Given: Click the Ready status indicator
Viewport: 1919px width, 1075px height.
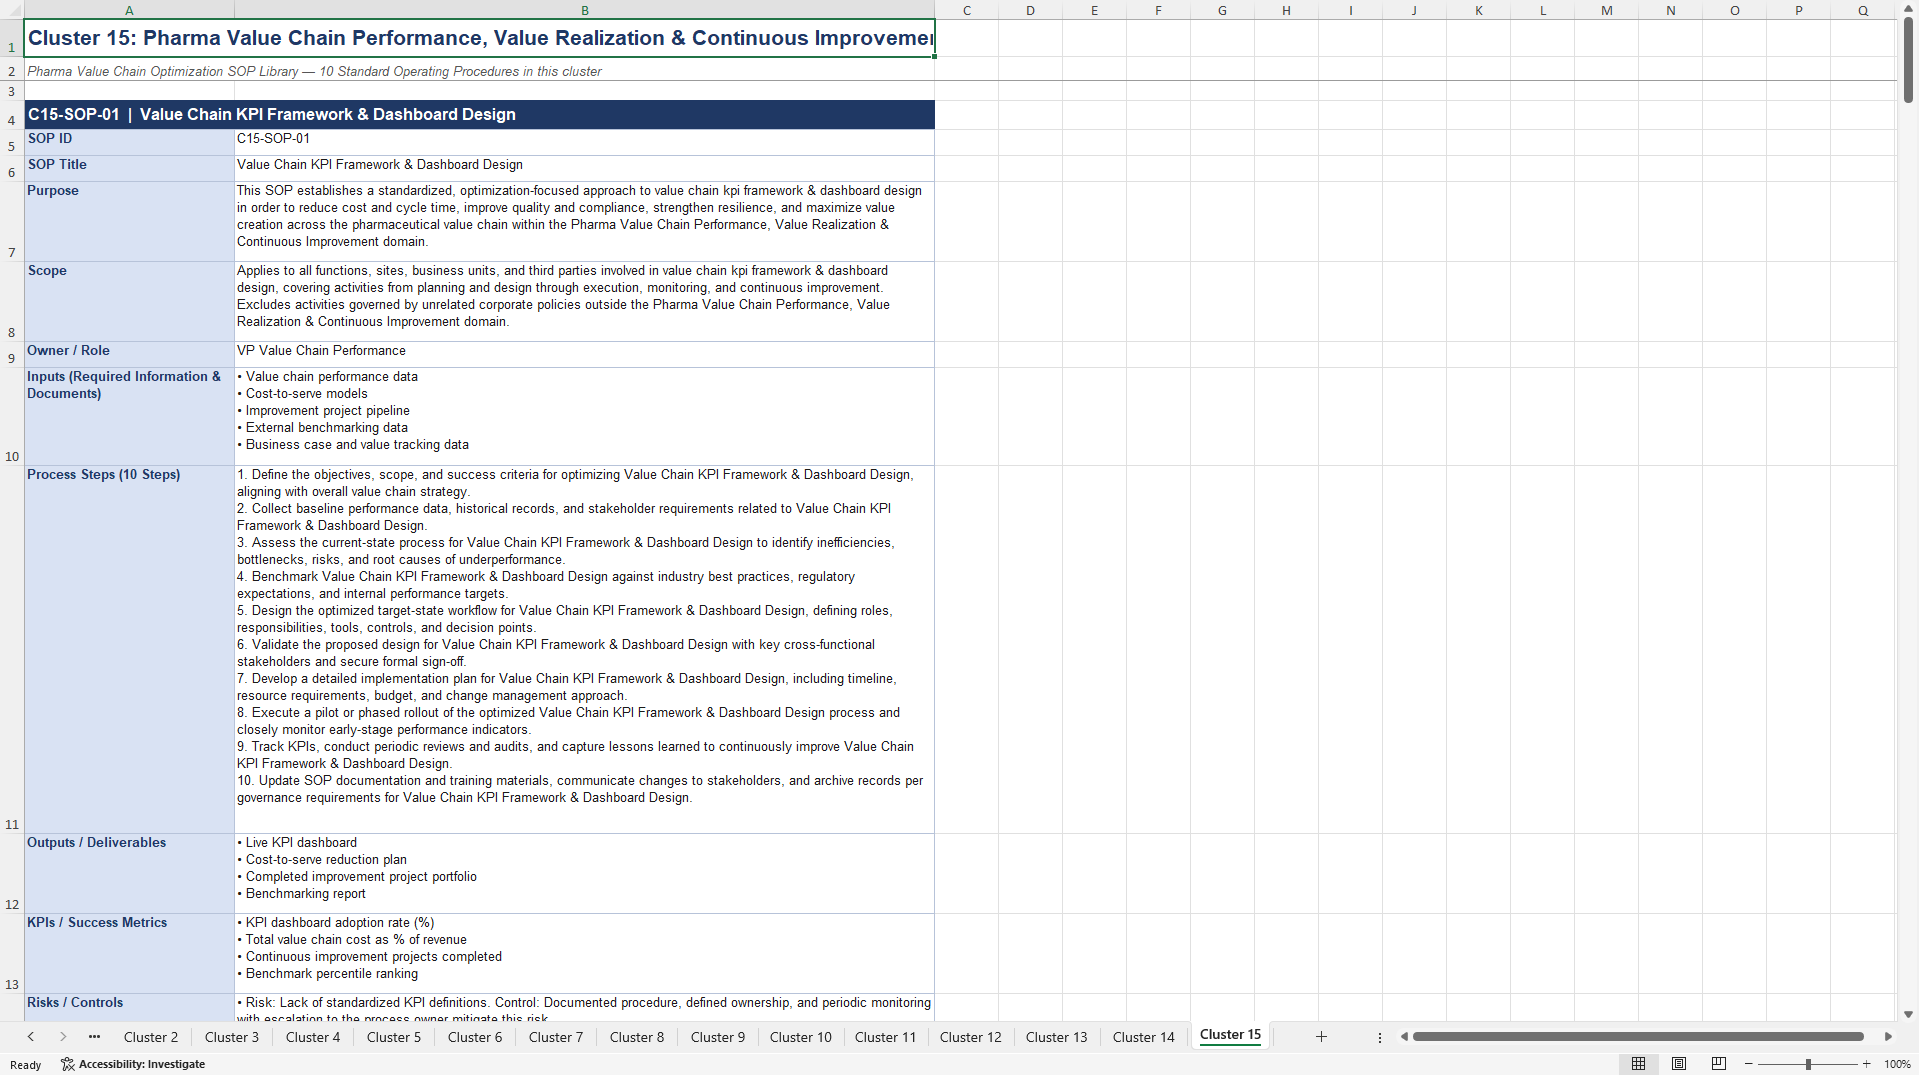Looking at the screenshot, I should (26, 1064).
